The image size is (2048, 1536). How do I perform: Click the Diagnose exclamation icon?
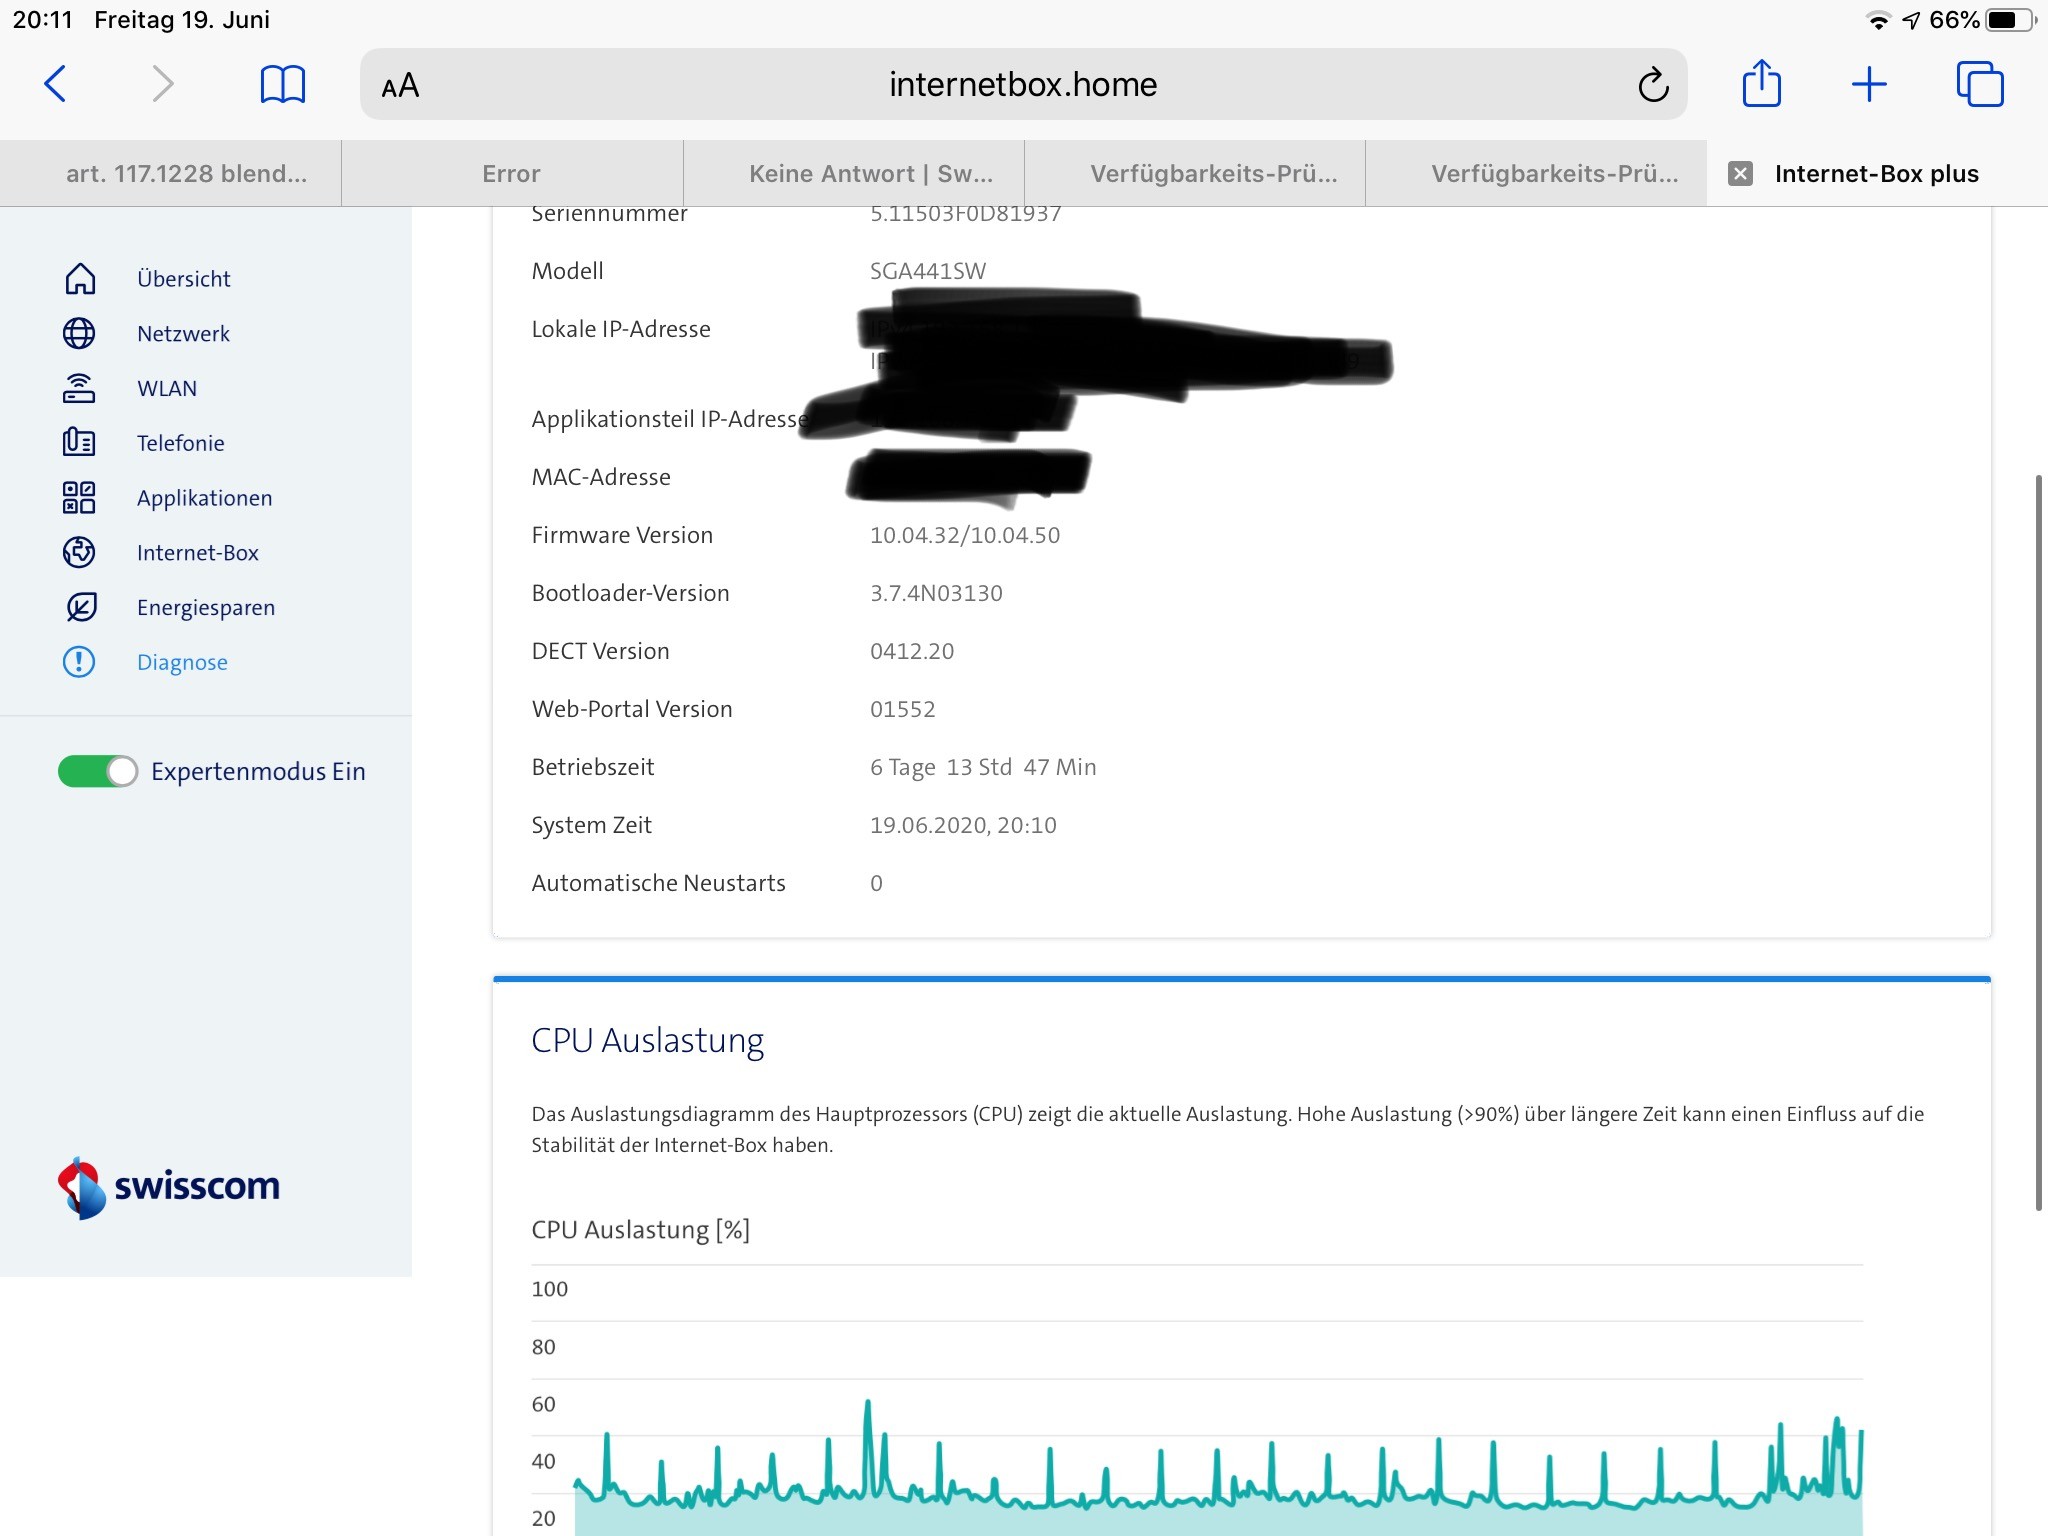point(80,662)
